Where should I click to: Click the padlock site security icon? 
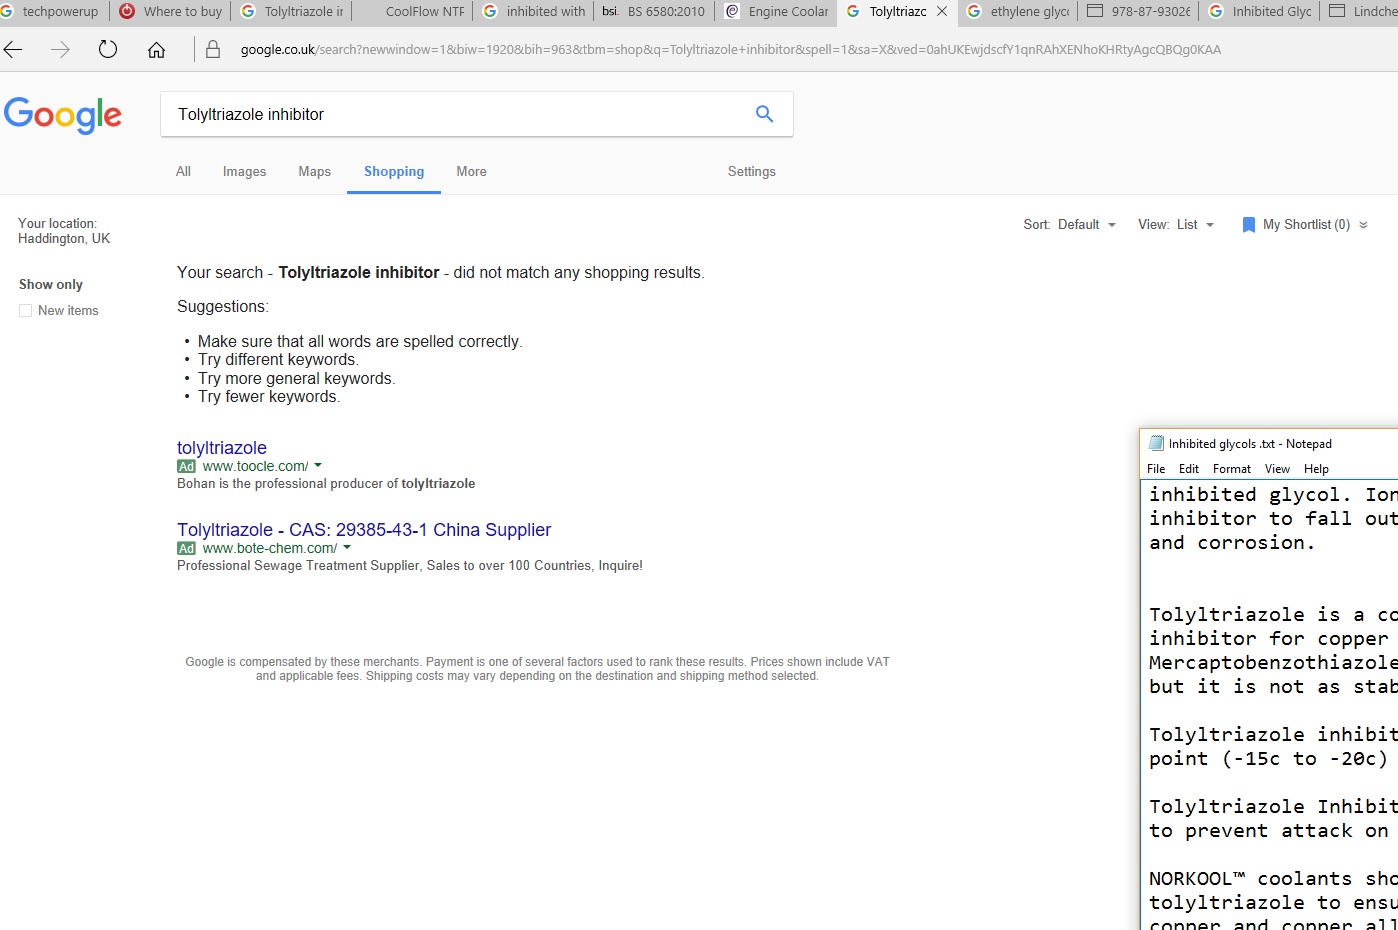pyautogui.click(x=213, y=49)
